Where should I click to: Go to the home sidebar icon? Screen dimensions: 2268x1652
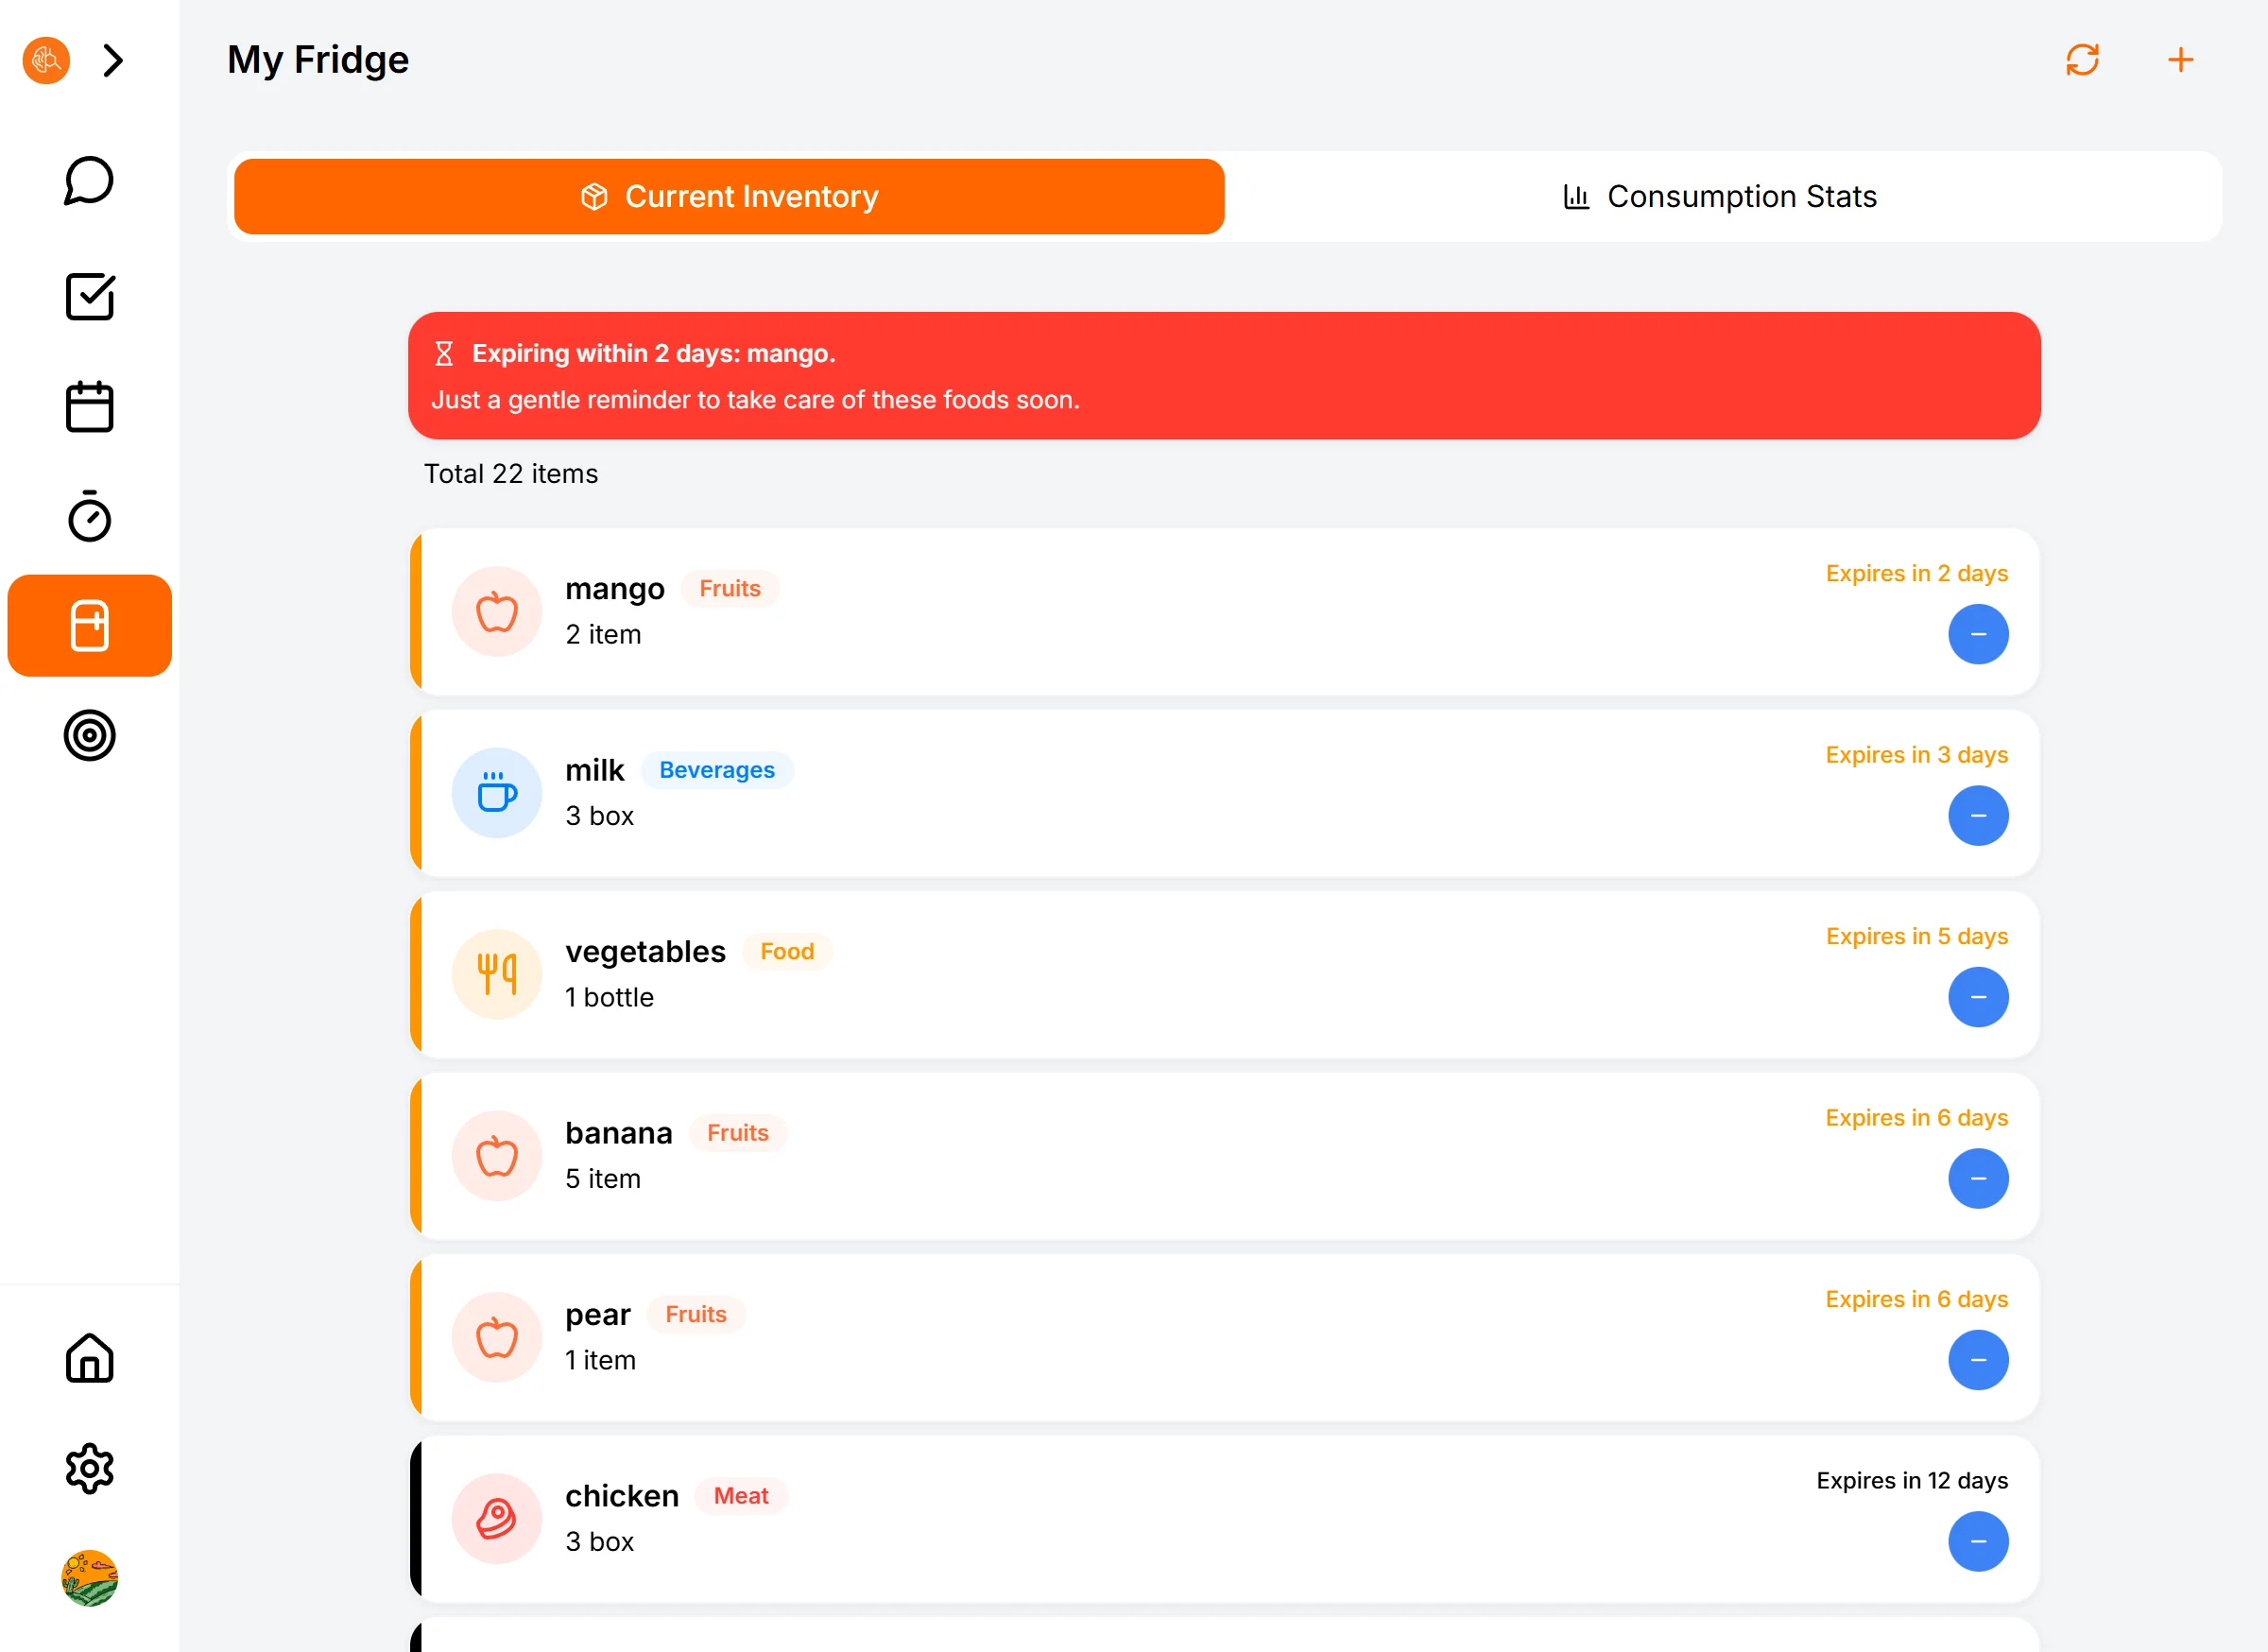click(89, 1358)
